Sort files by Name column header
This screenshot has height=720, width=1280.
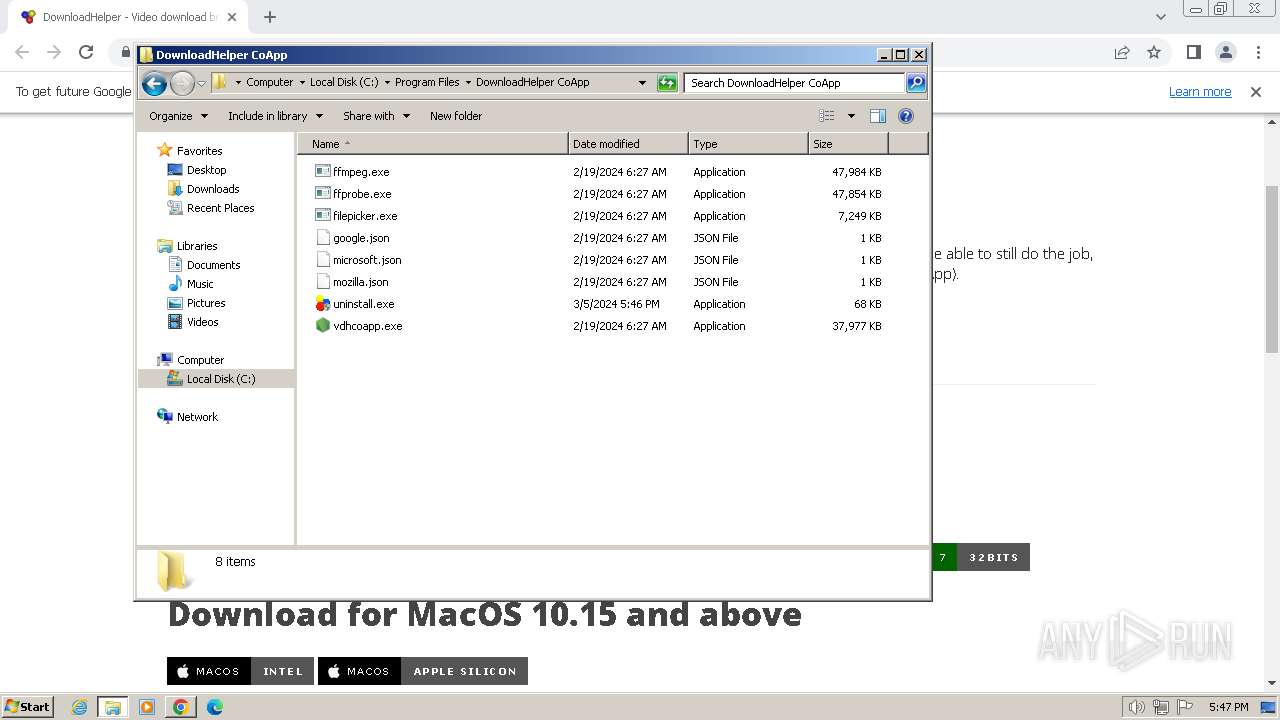[x=432, y=144]
